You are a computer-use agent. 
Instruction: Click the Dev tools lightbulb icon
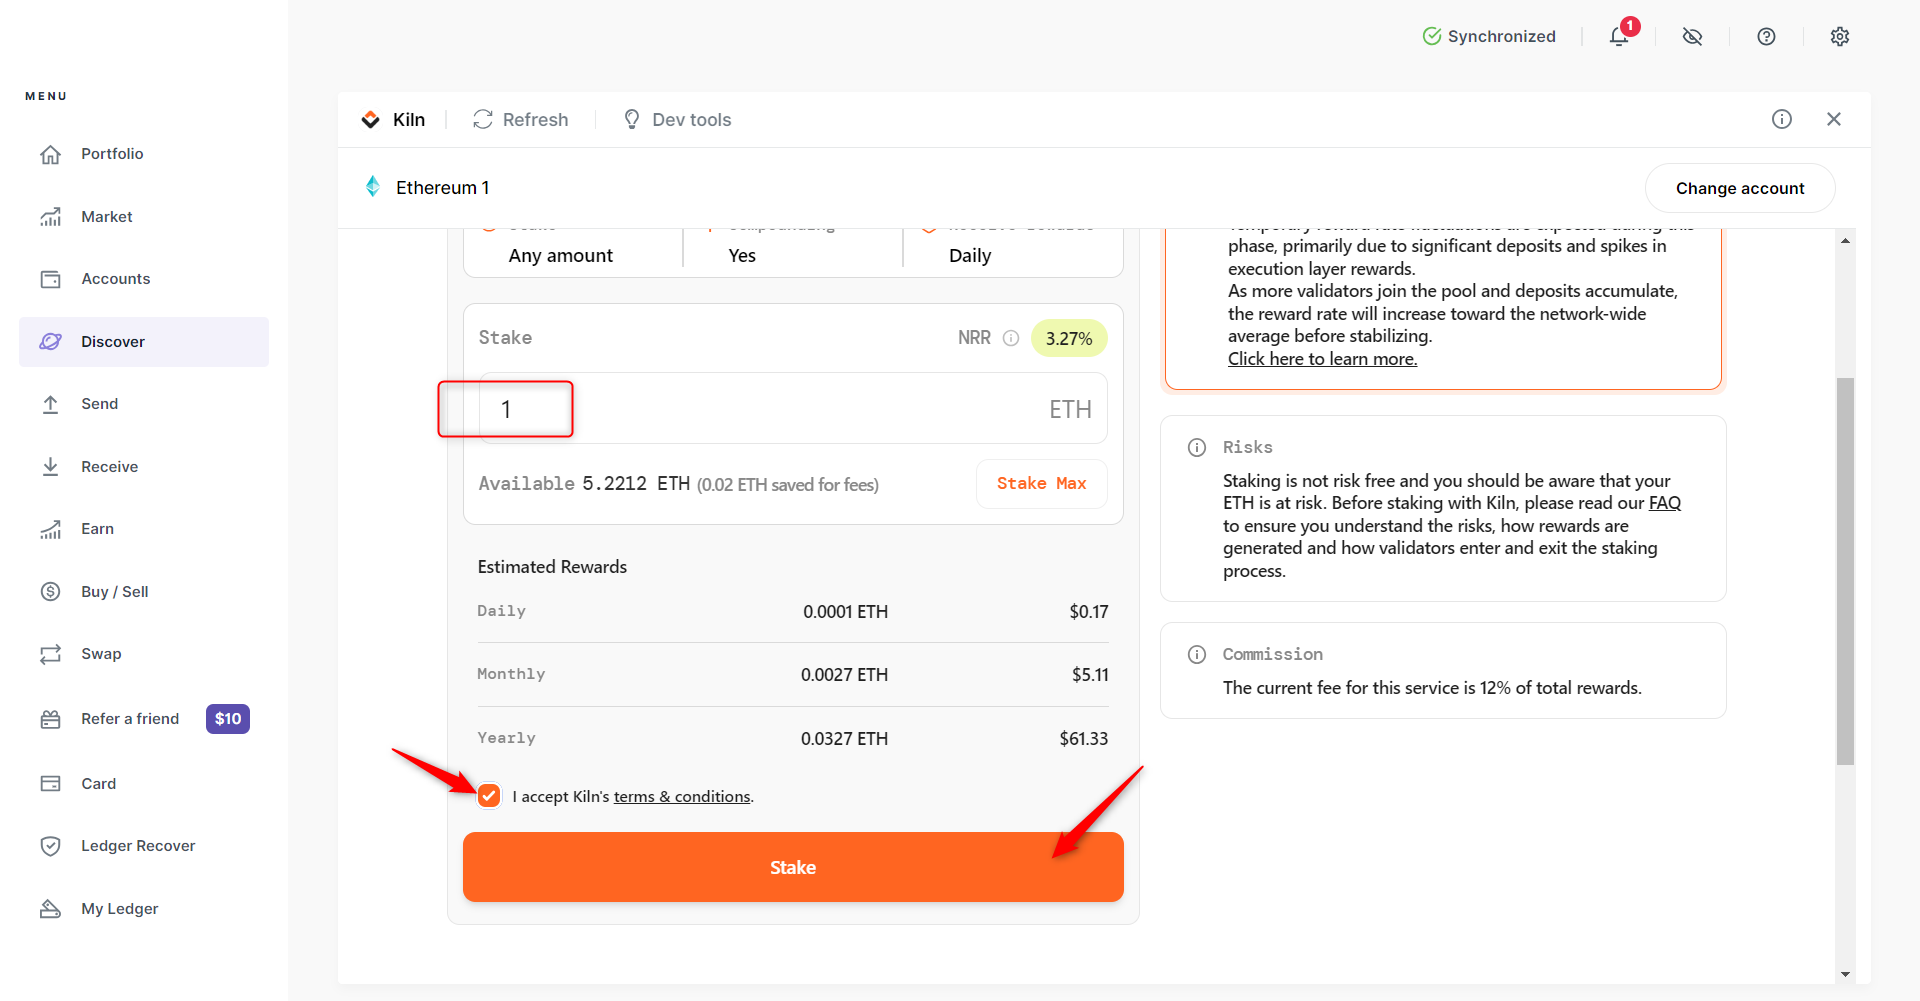point(632,120)
